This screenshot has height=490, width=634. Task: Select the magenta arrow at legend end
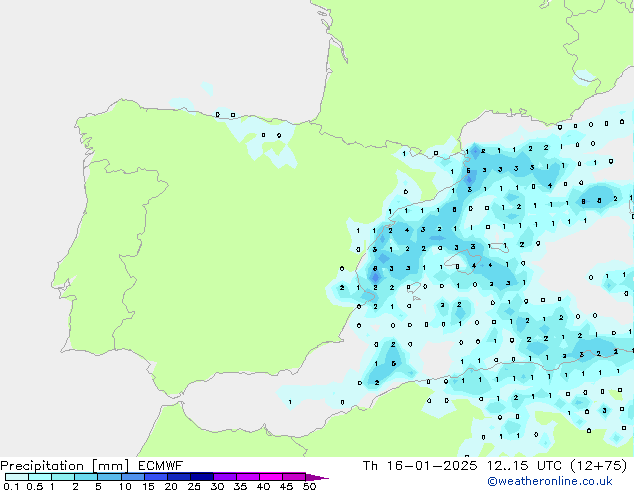click(317, 477)
